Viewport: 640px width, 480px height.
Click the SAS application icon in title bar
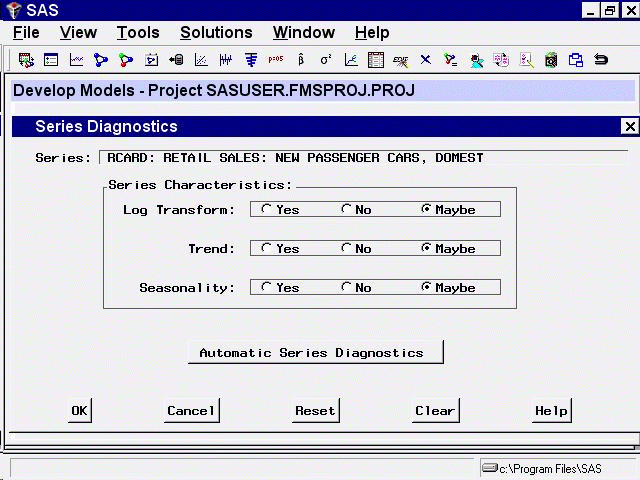tap(13, 10)
